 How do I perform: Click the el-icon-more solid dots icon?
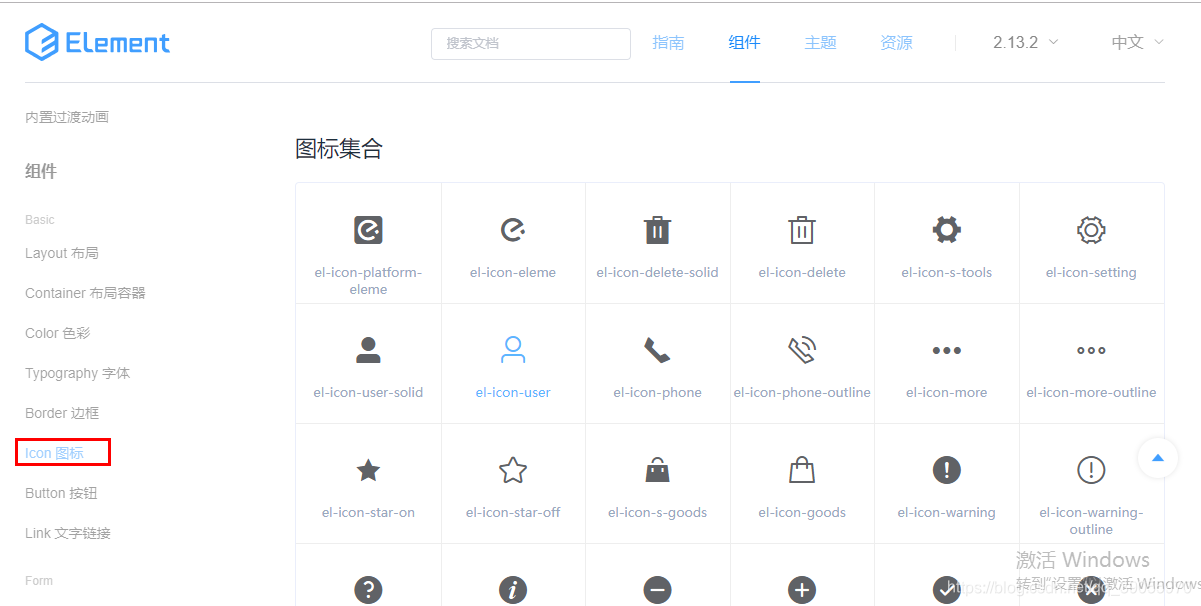946,350
